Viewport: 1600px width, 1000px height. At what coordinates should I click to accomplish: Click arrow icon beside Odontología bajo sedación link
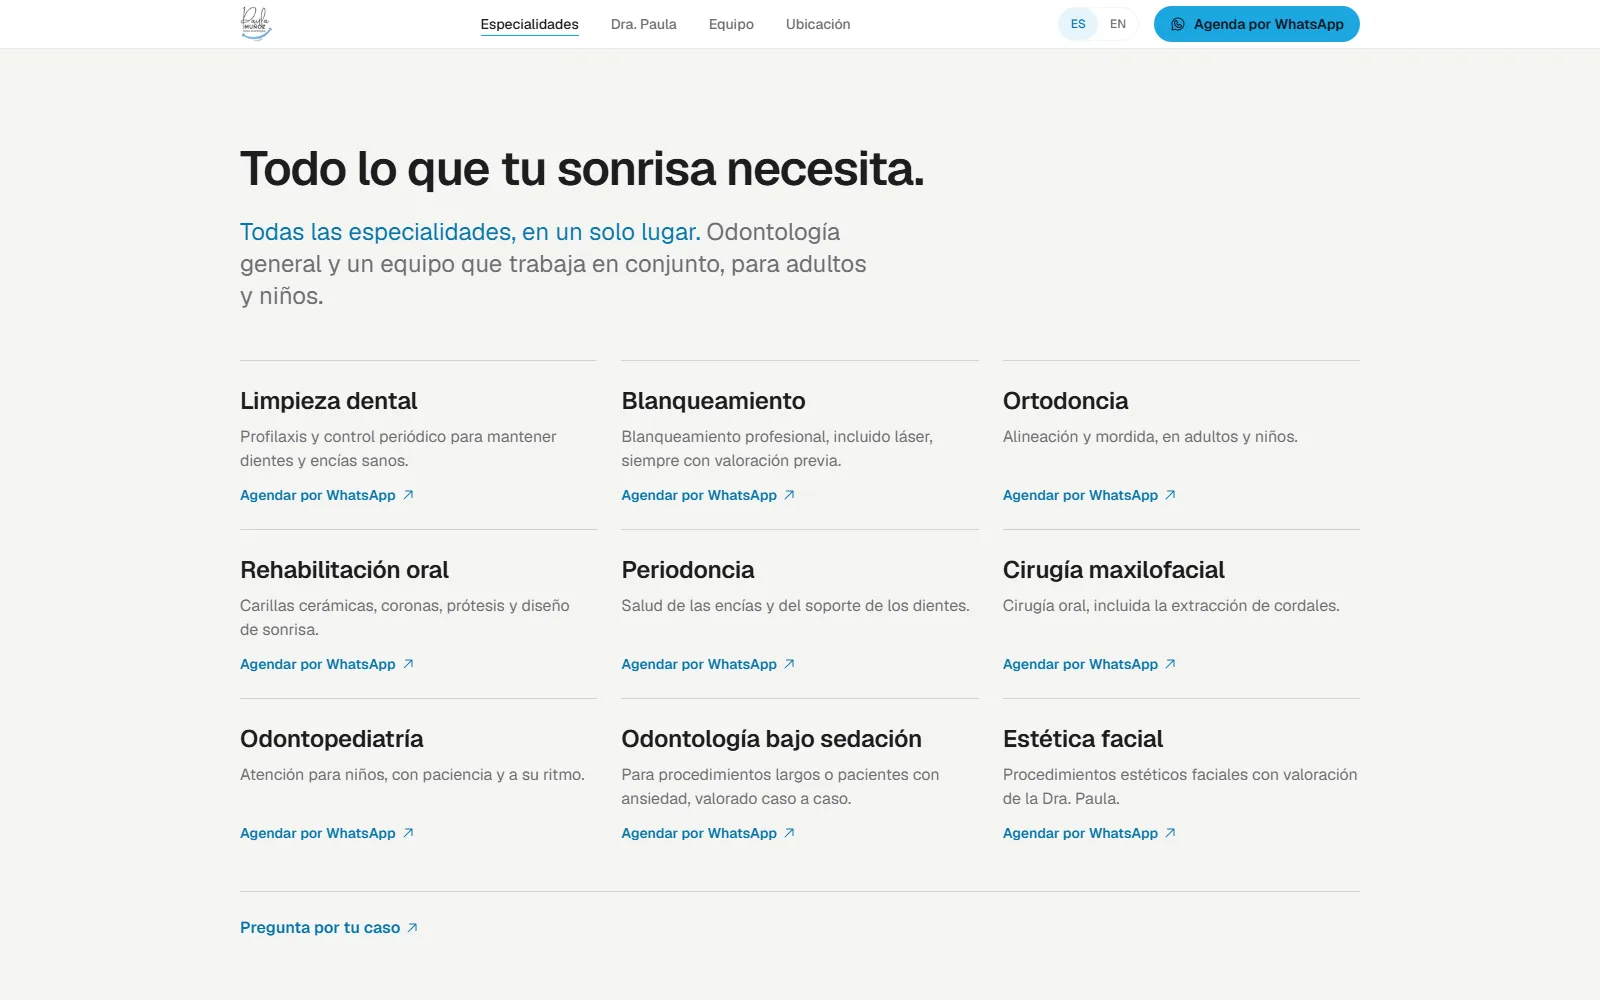click(x=789, y=833)
